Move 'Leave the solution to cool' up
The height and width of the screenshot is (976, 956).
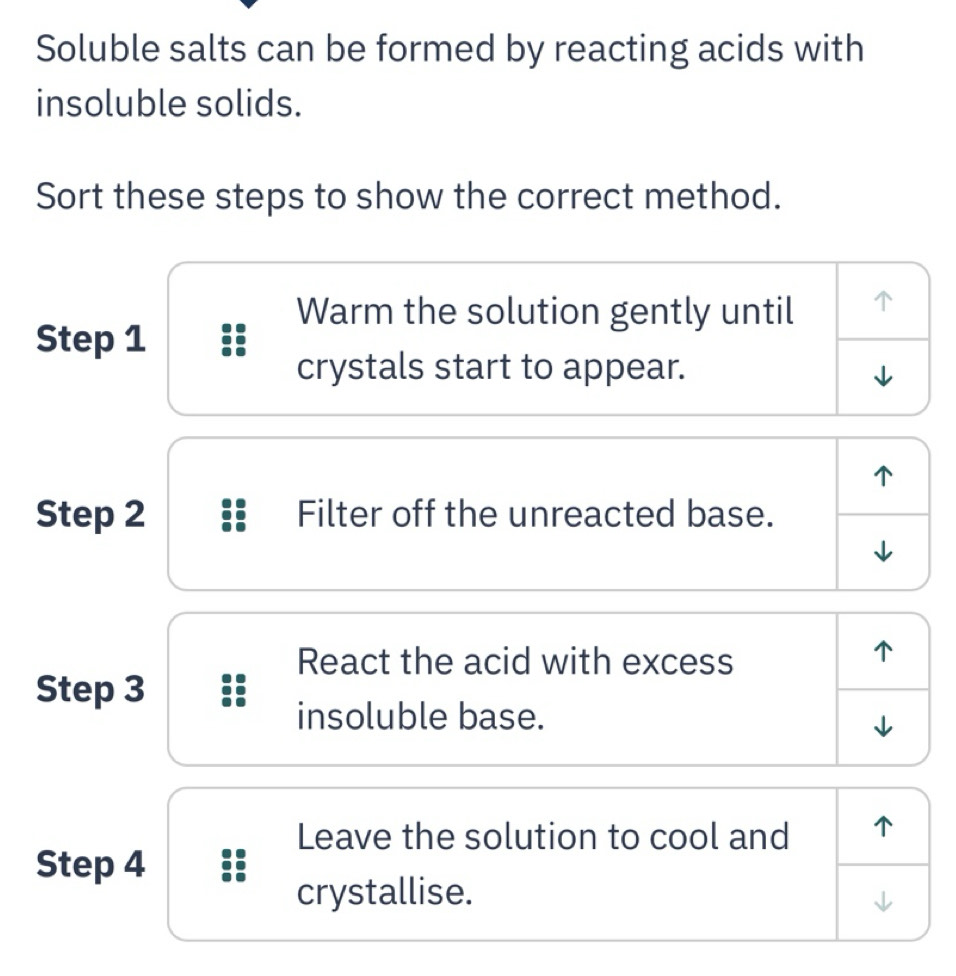click(x=883, y=827)
